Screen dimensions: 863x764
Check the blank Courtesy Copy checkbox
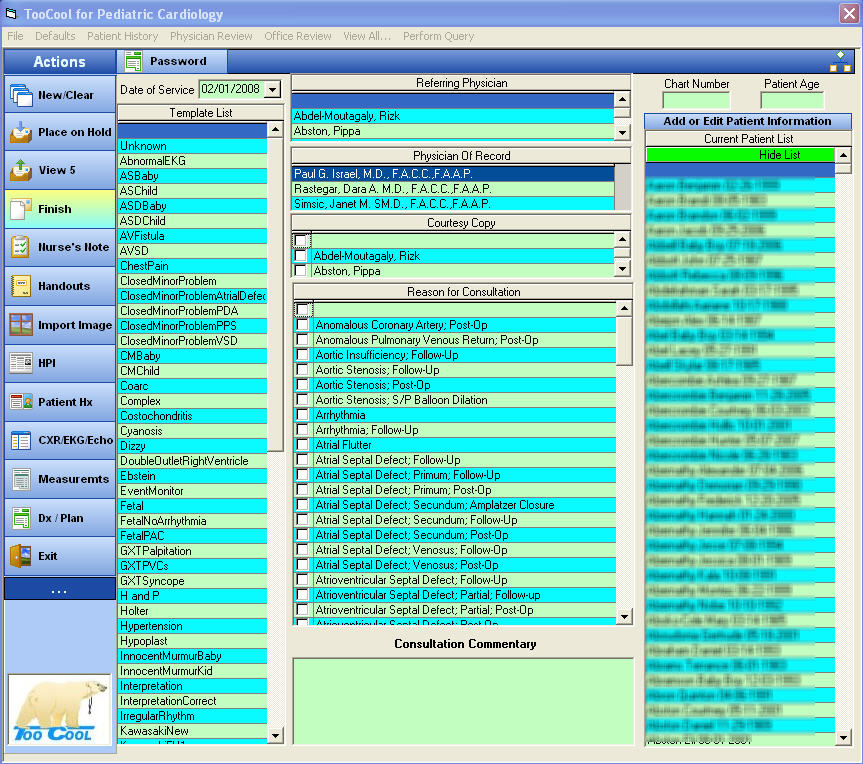[x=301, y=241]
